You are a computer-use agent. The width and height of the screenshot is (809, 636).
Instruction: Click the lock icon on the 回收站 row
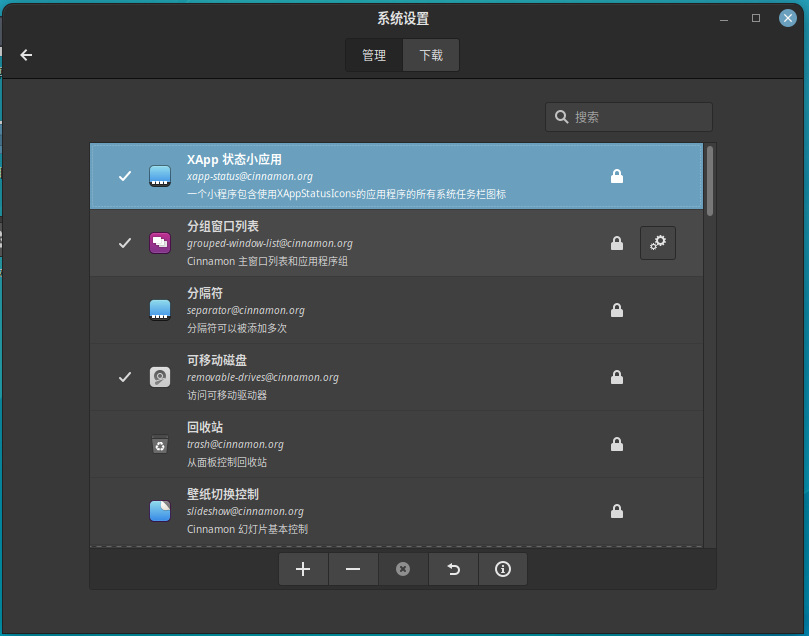tap(617, 444)
